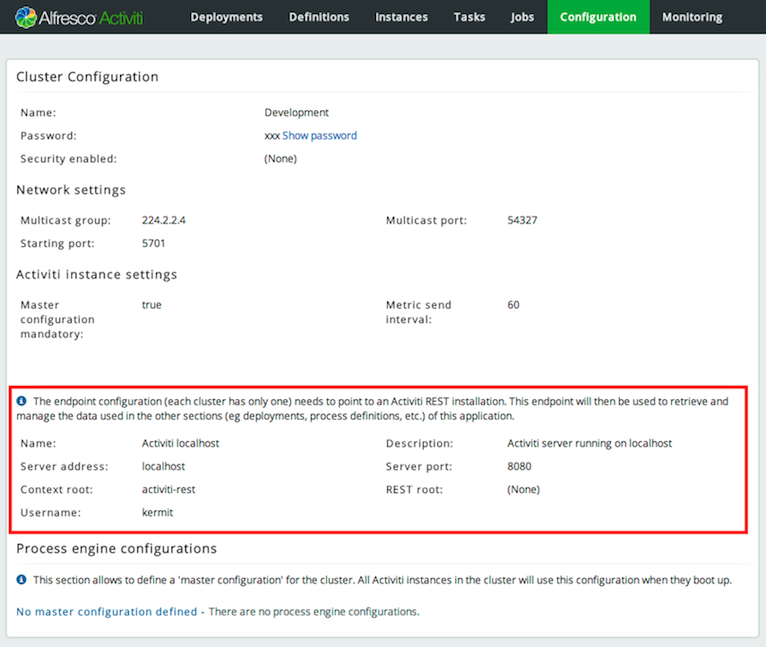The width and height of the screenshot is (766, 647).
Task: Click the Alfresco Activiti logo
Action: click(79, 18)
